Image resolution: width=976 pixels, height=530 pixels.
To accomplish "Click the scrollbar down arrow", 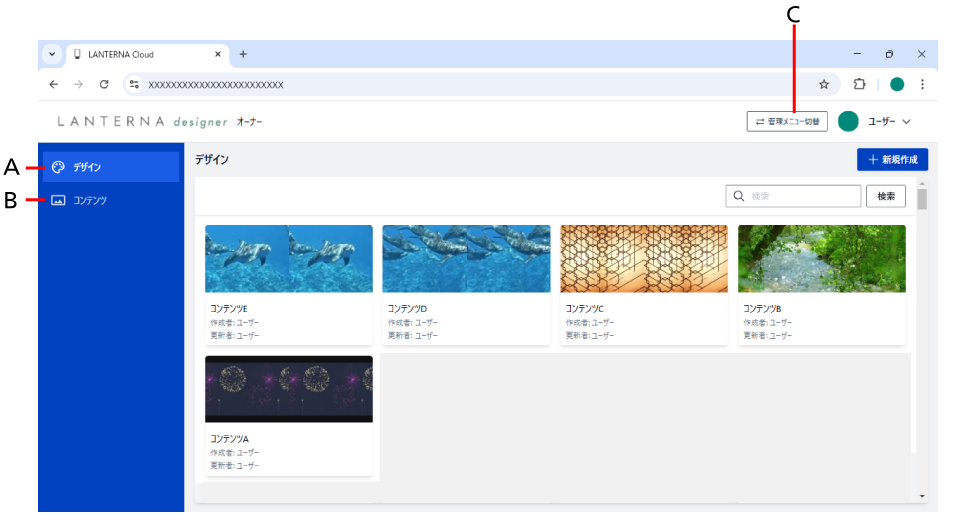I will point(921,496).
